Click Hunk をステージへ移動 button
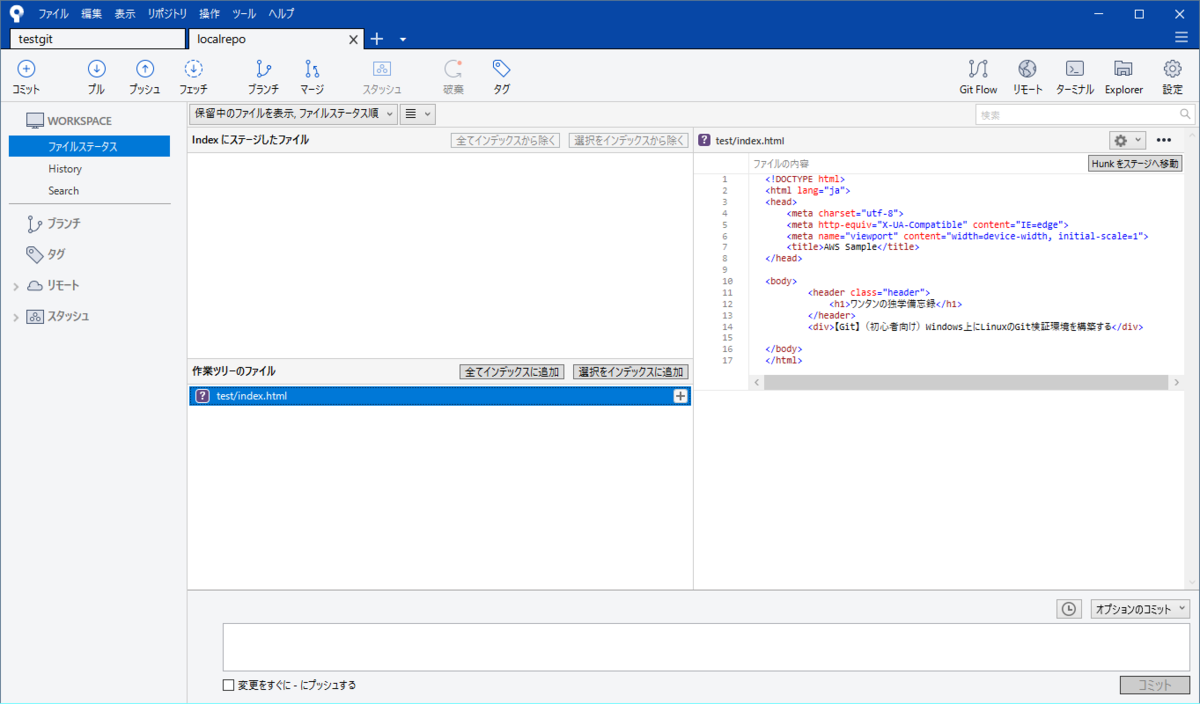The height and width of the screenshot is (704, 1200). pos(1135,163)
